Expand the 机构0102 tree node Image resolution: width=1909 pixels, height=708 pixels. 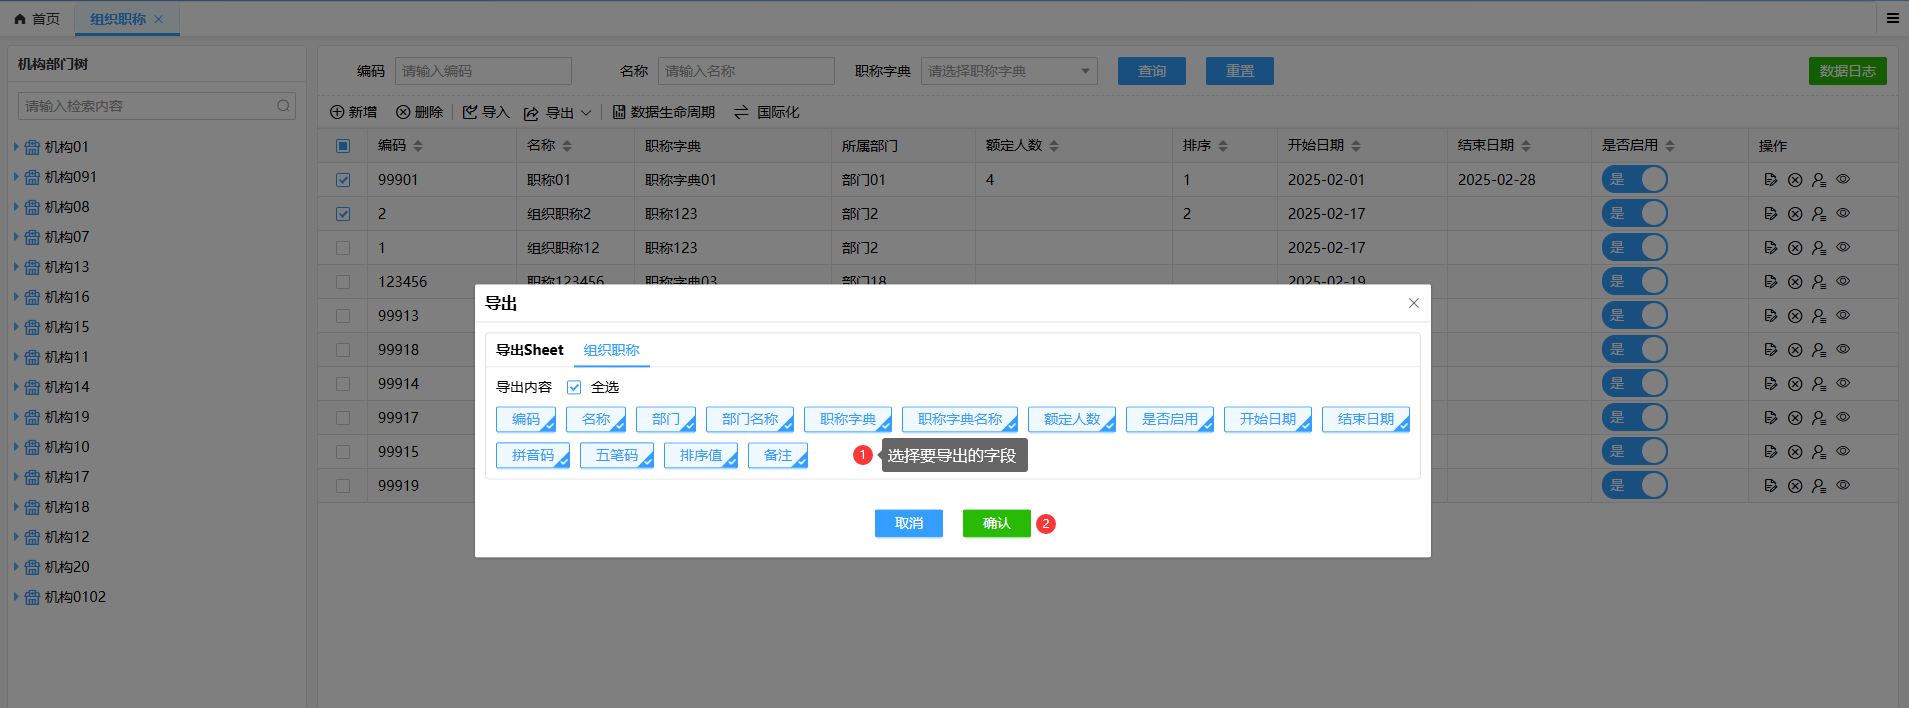tap(16, 597)
